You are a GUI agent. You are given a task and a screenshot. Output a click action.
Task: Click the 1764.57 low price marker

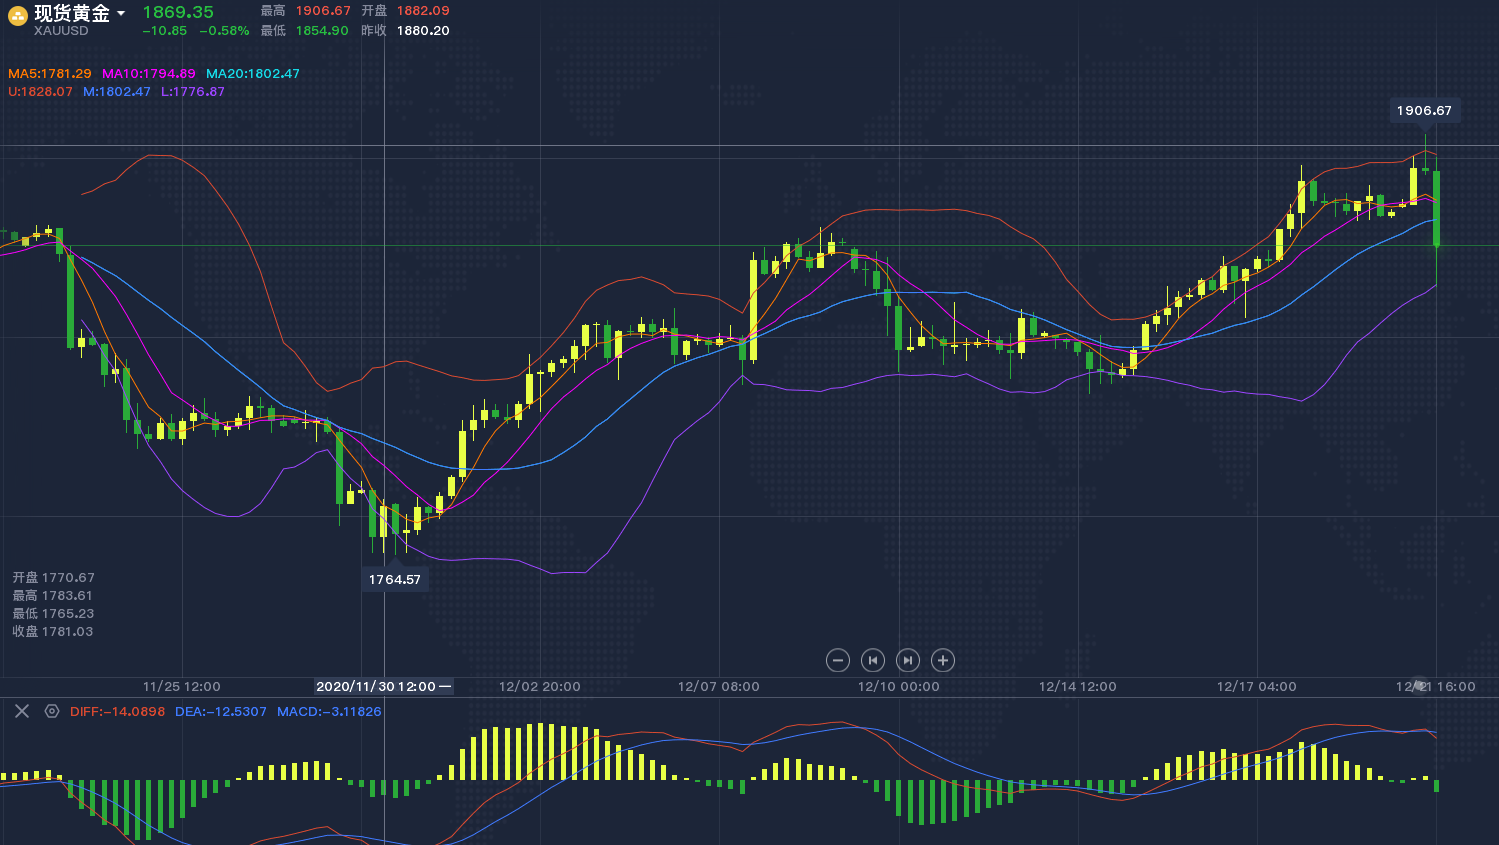395,580
